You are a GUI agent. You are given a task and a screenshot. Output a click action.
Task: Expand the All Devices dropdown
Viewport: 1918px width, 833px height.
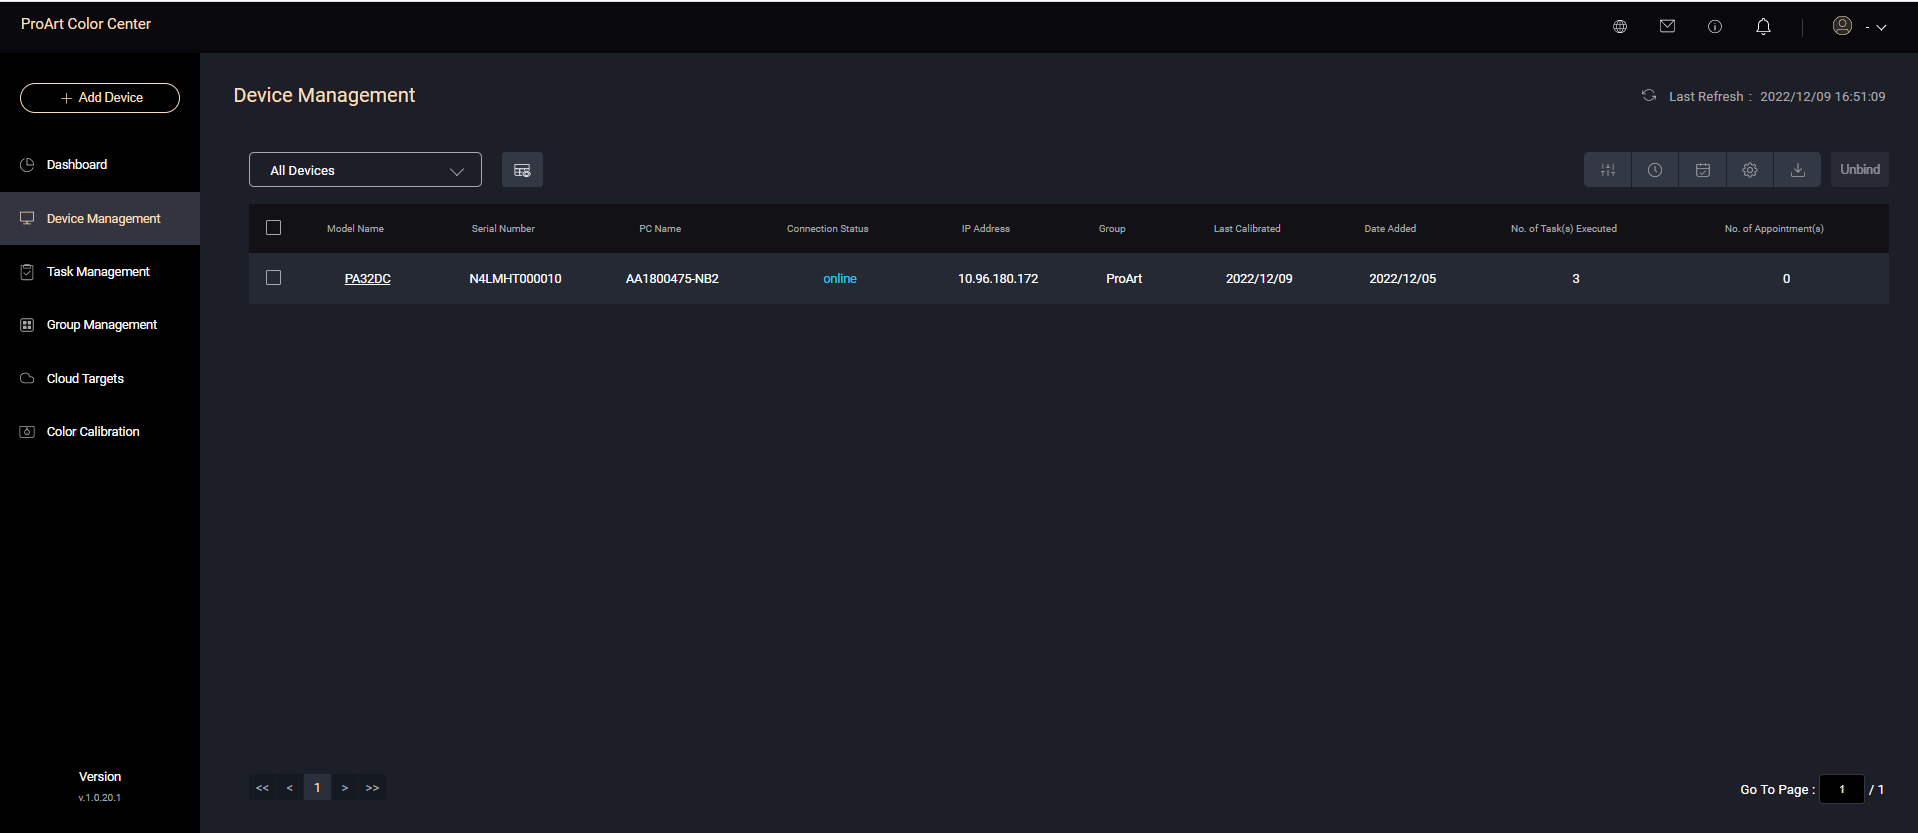coord(365,170)
